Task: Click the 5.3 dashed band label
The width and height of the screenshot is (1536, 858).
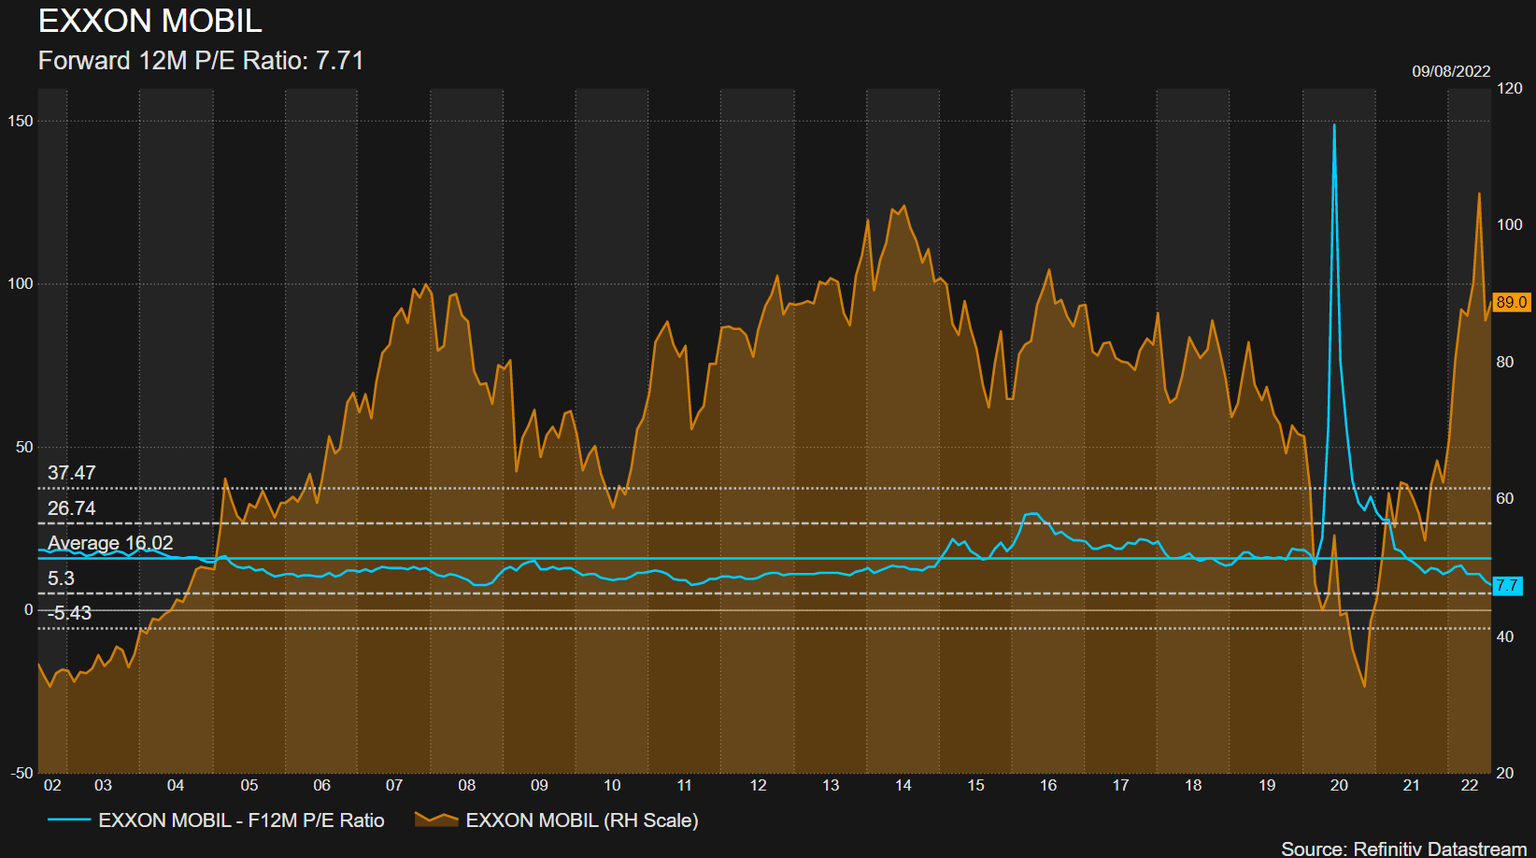Action: [61, 578]
